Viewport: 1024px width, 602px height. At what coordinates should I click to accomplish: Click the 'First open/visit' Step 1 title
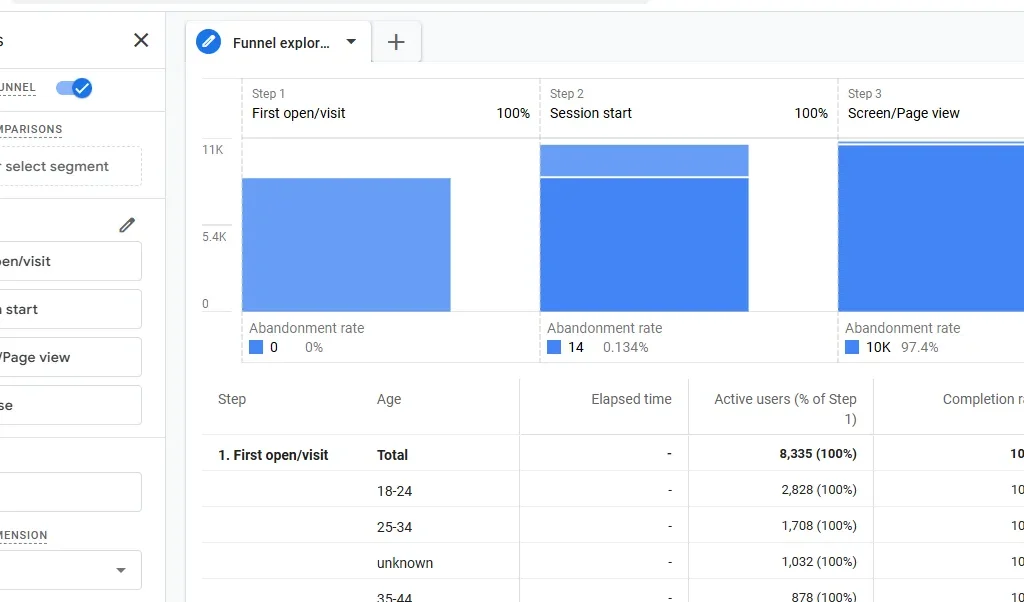pos(298,113)
